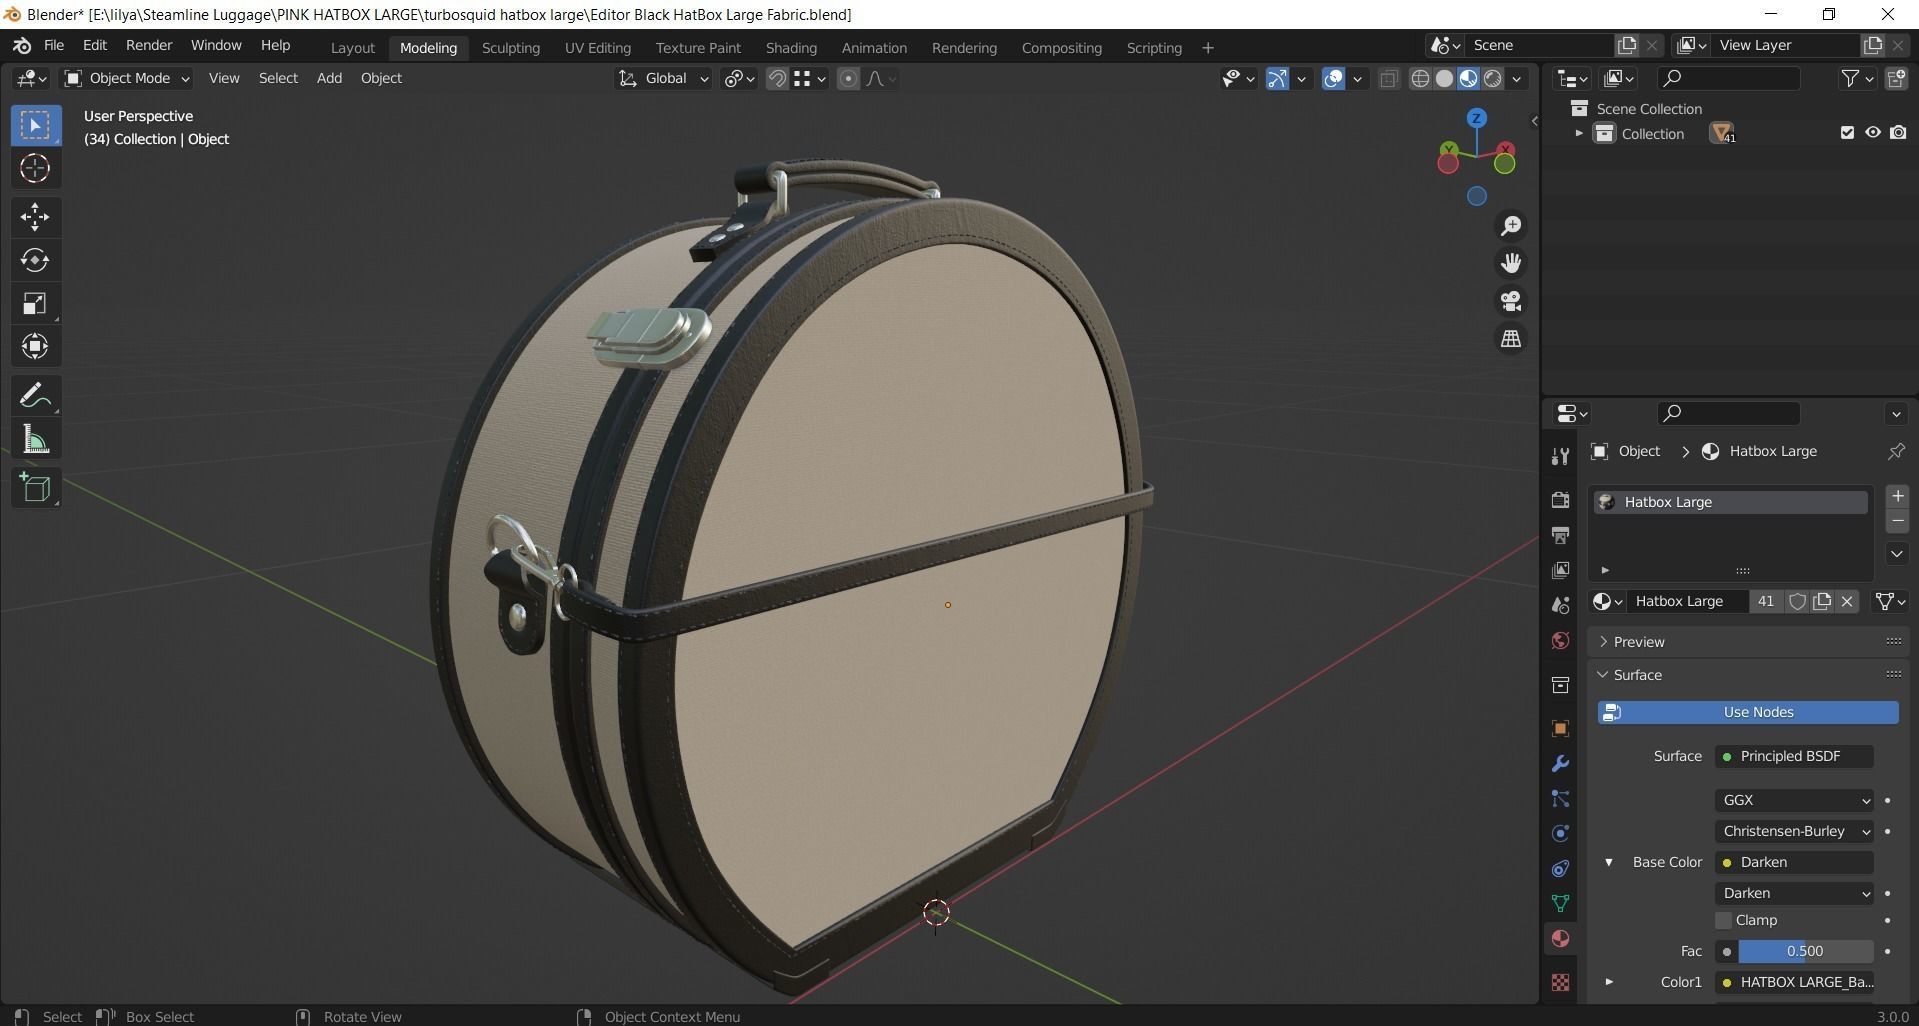Select the Scale tool
The image size is (1919, 1026).
(x=35, y=303)
